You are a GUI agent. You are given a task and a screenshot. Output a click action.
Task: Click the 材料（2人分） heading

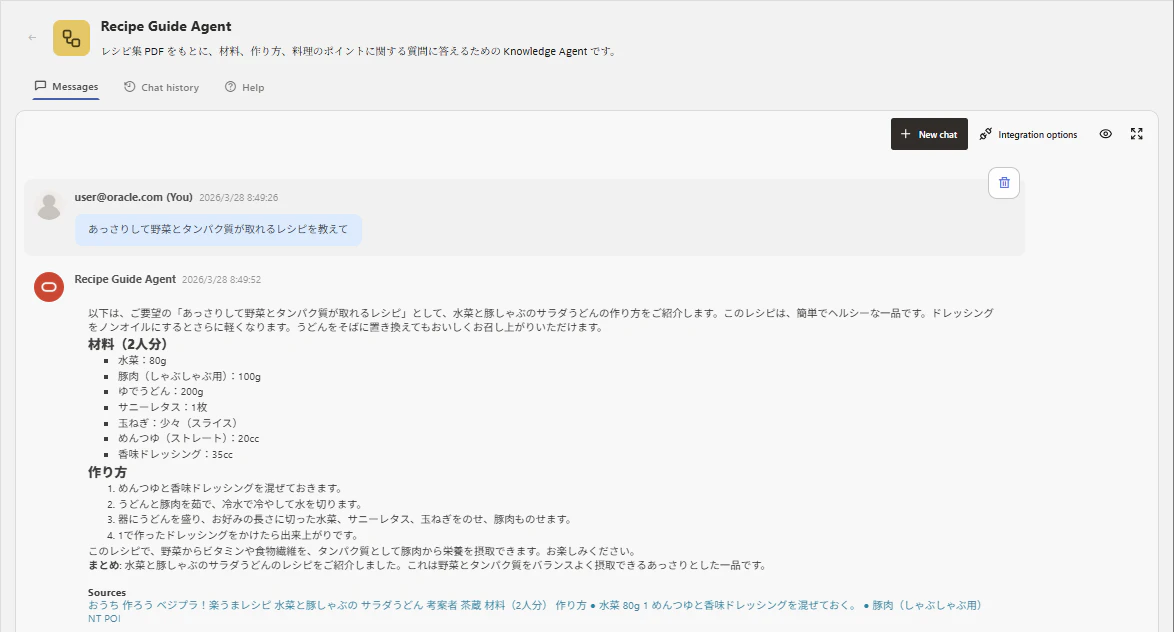(x=128, y=344)
